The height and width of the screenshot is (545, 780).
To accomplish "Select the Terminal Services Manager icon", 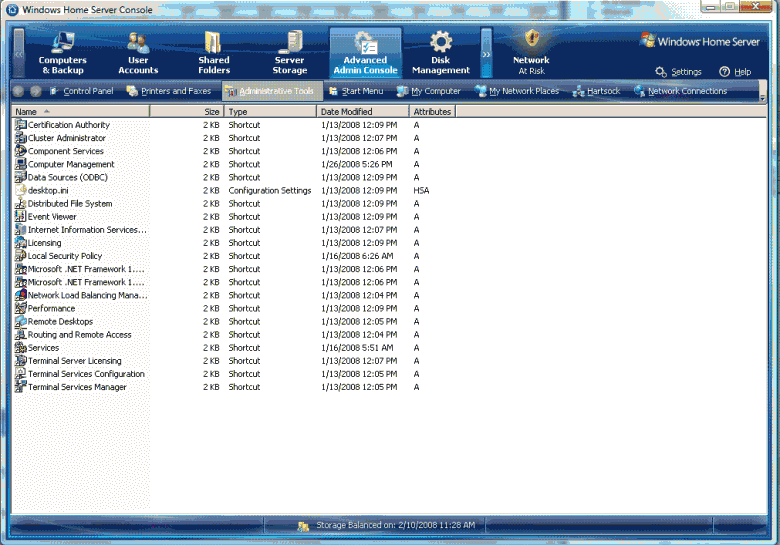I will [20, 386].
